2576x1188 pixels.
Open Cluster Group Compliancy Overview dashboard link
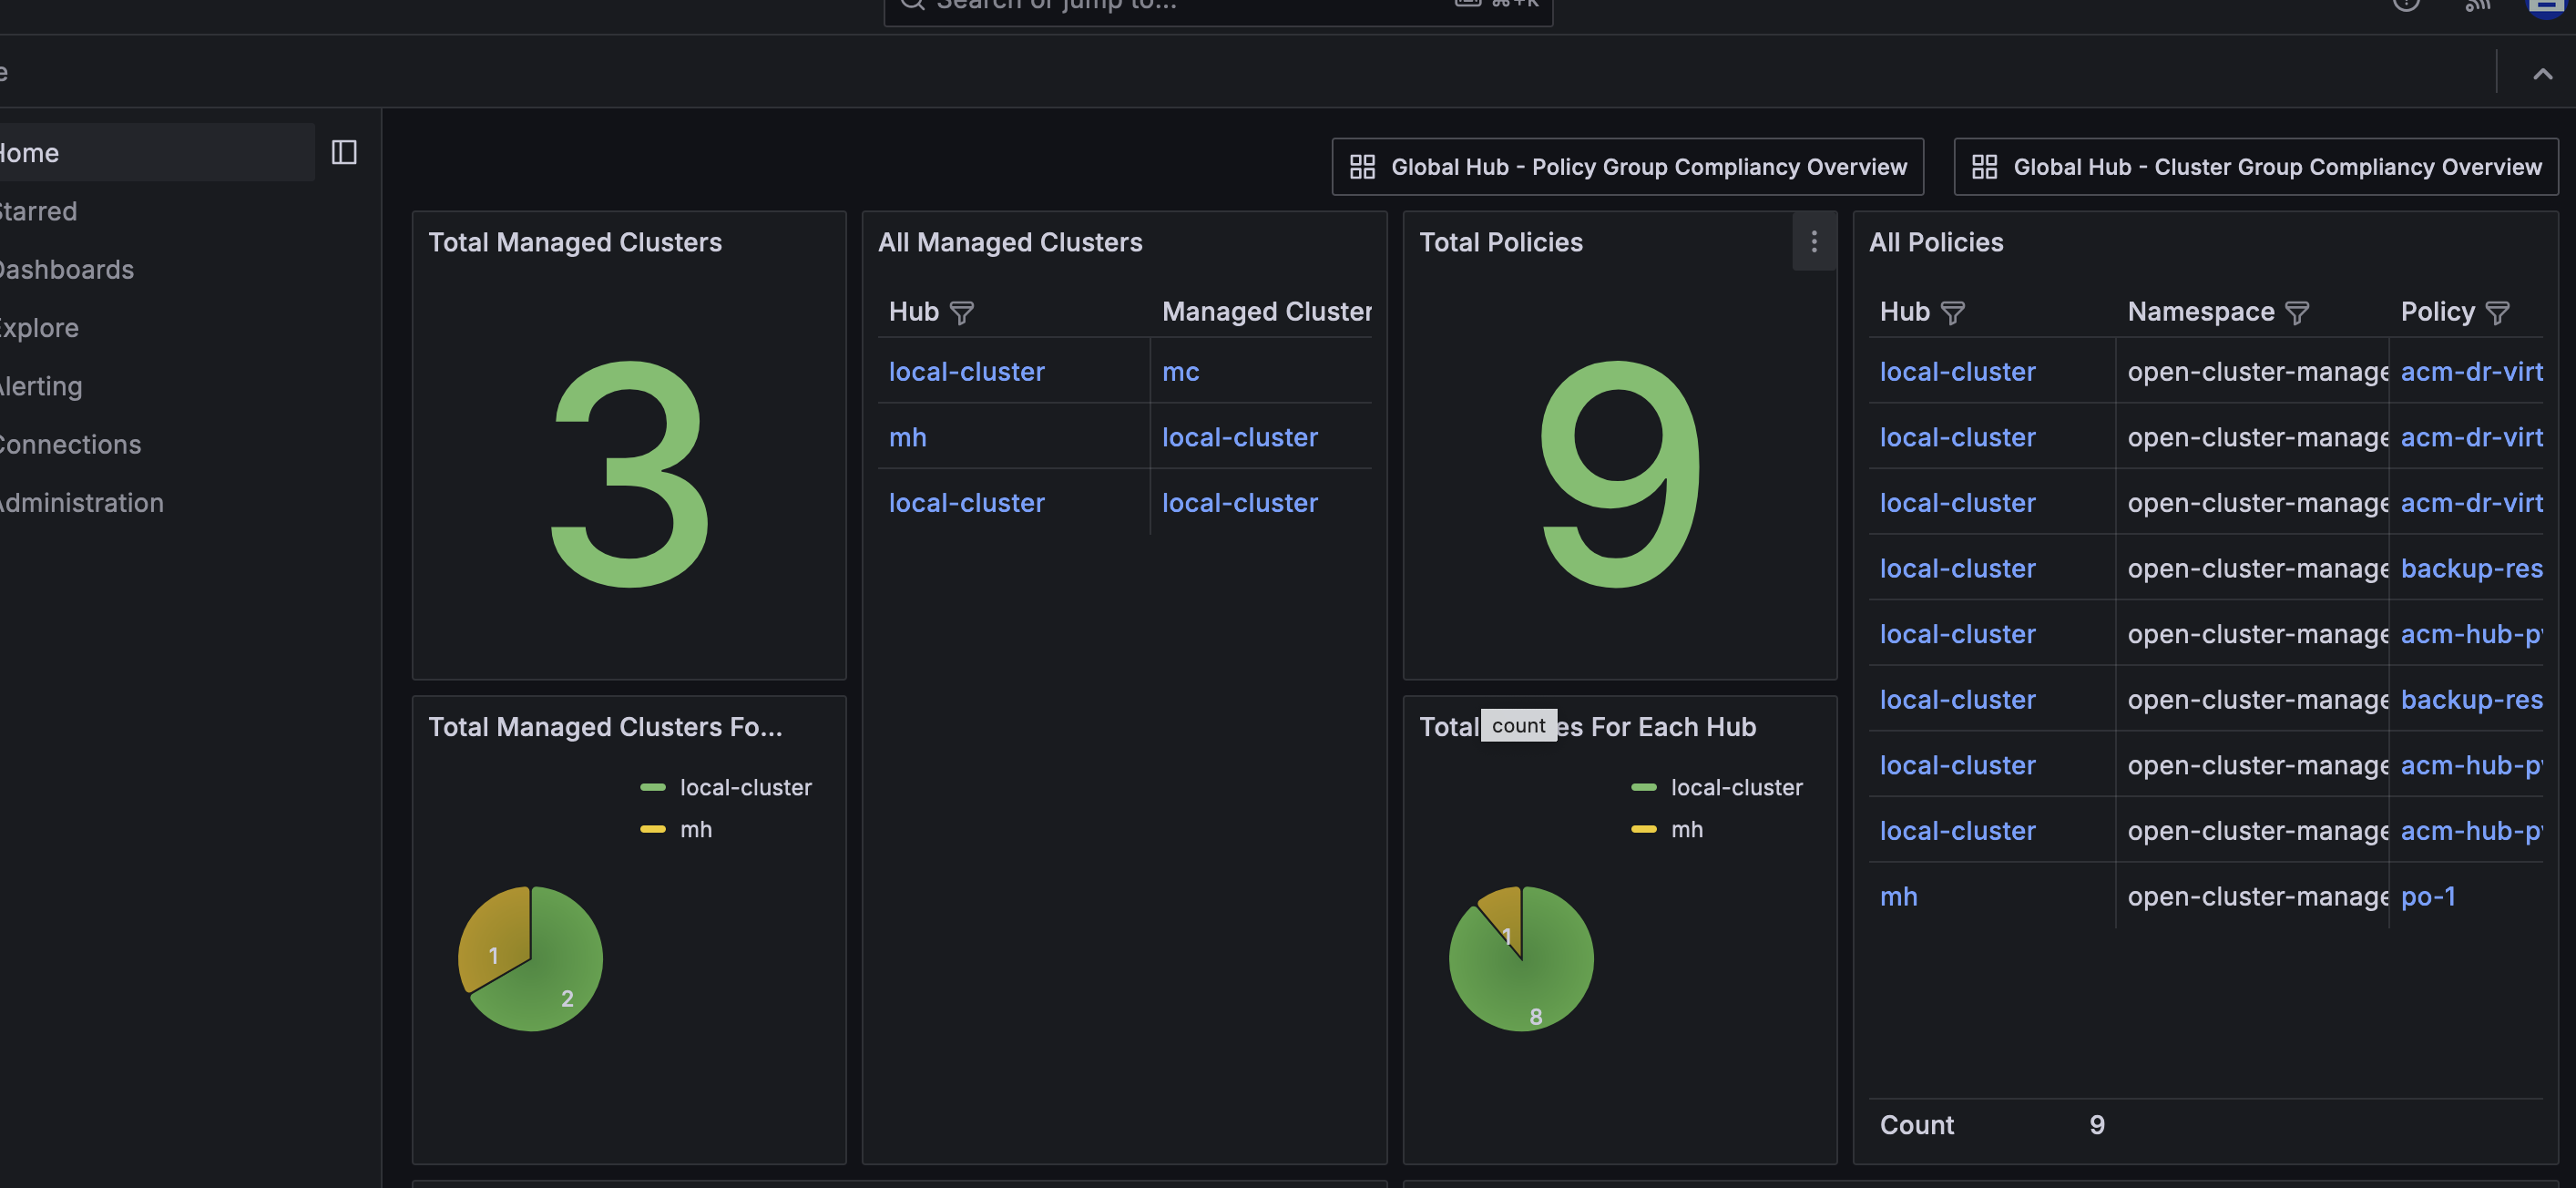[x=2255, y=167]
